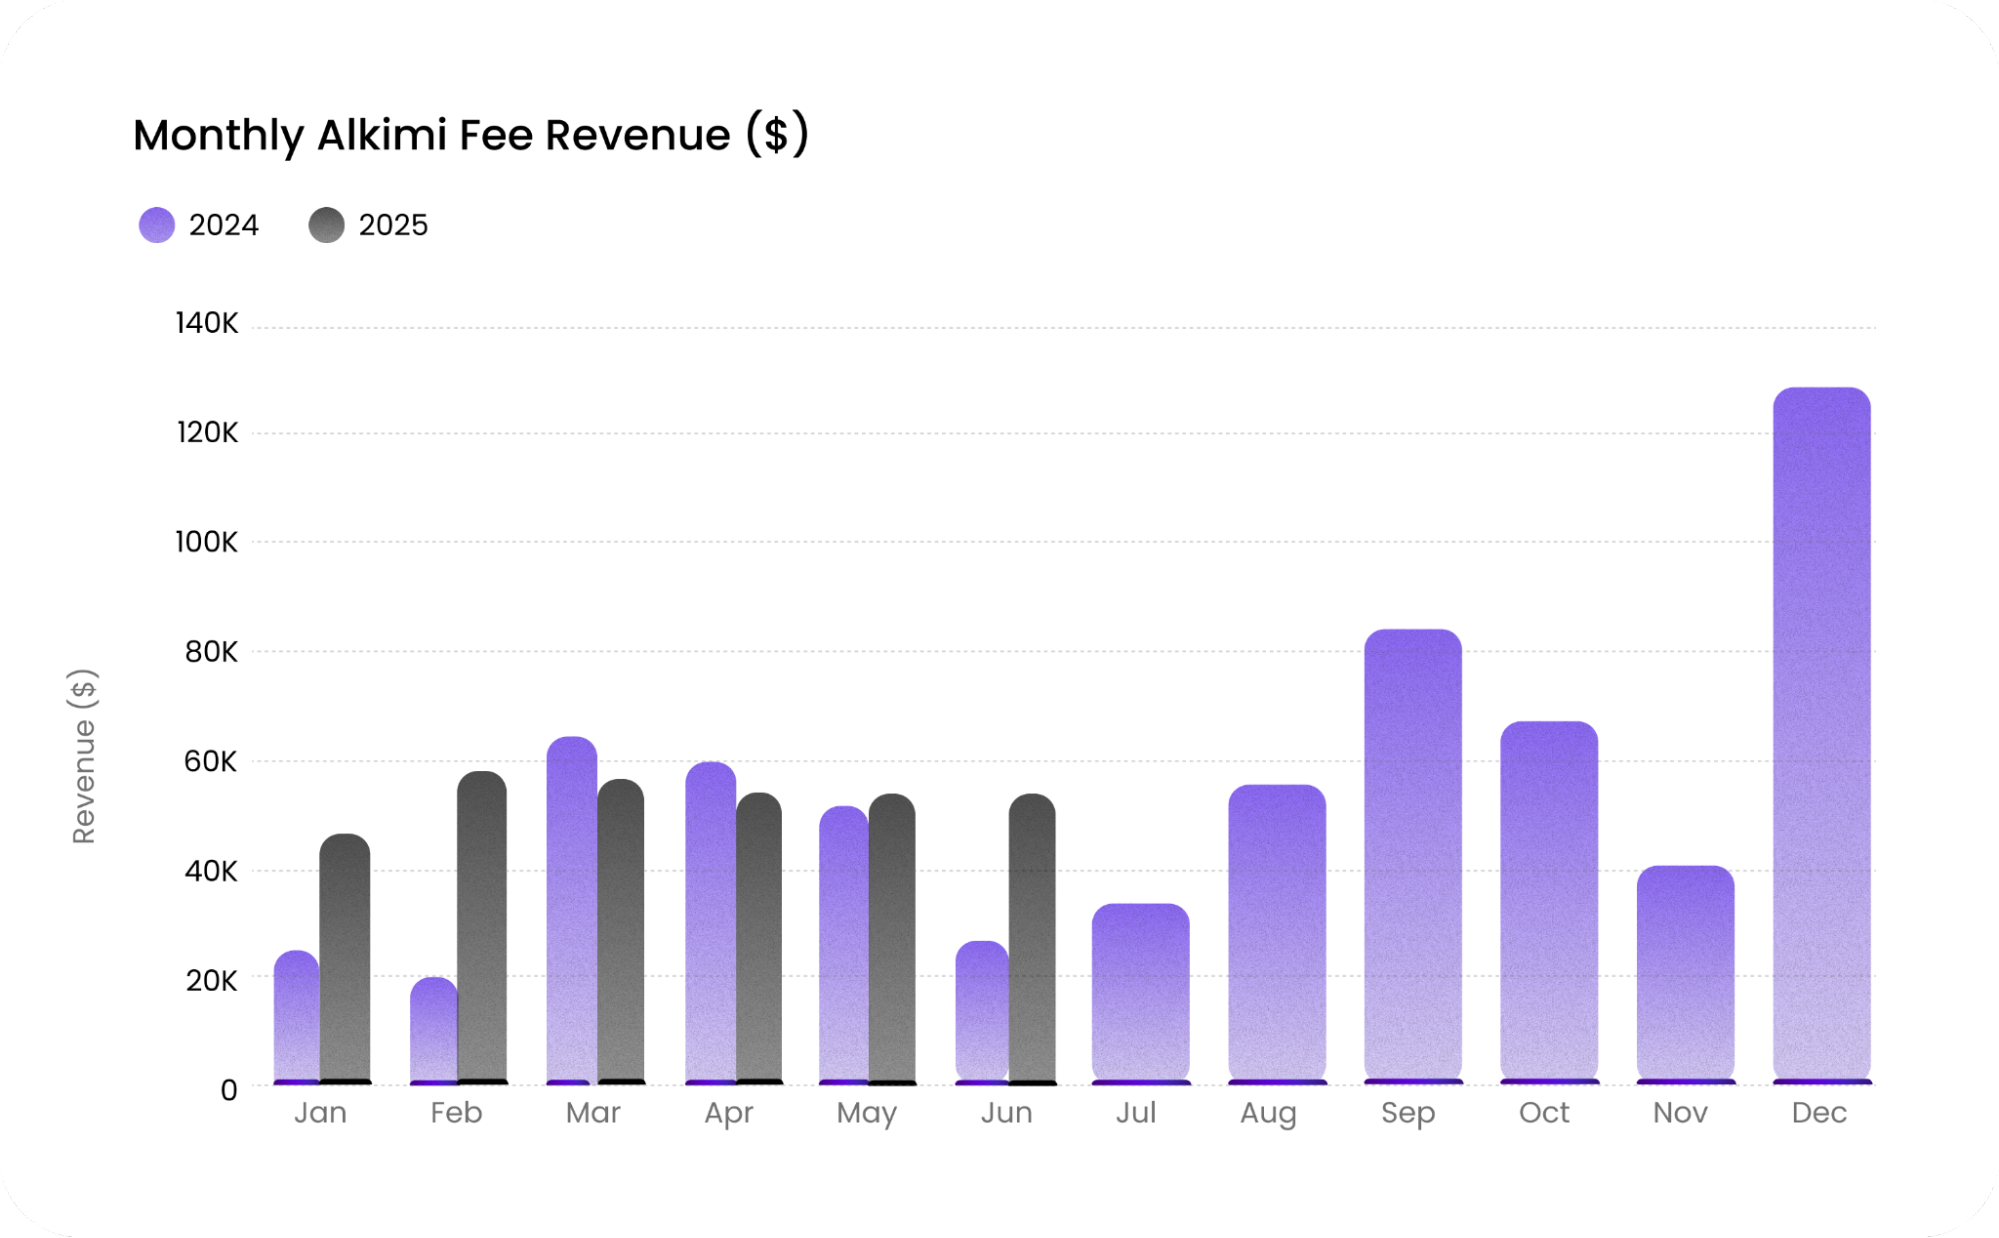Viewport: 1999px width, 1238px height.
Task: Click the 120K axis value
Action: click(x=207, y=433)
